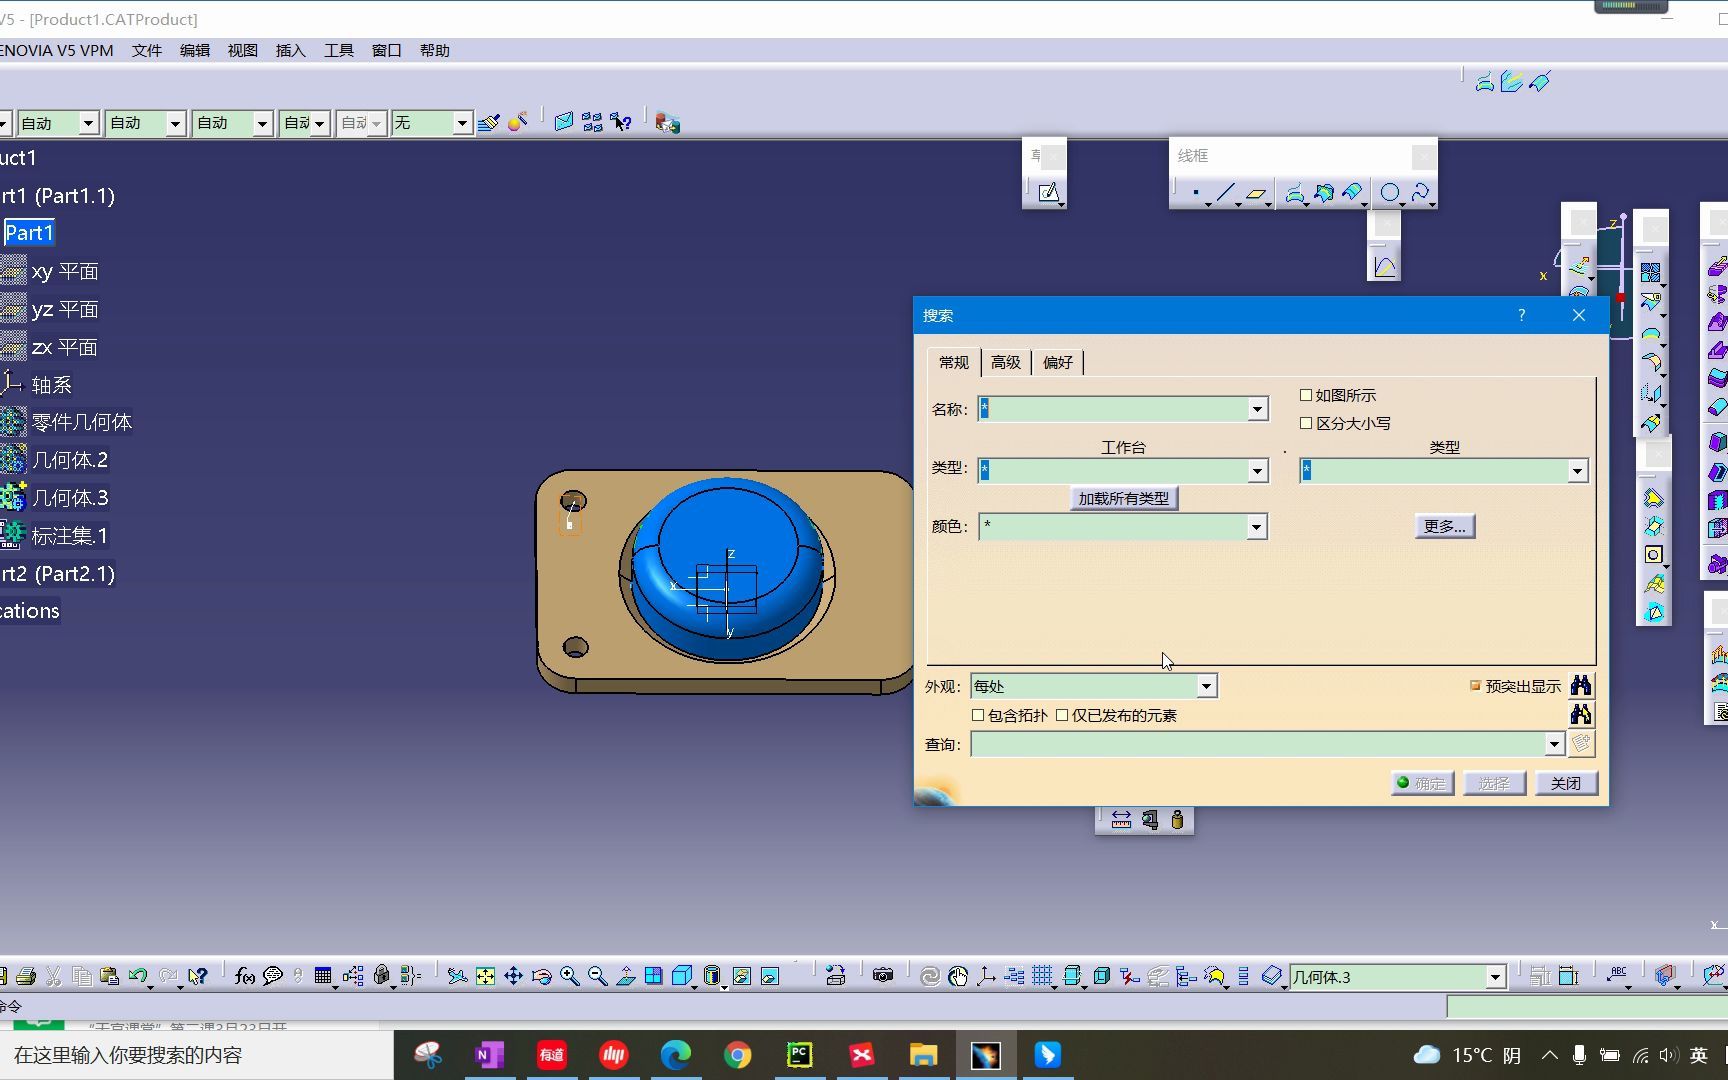This screenshot has height=1080, width=1728.
Task: Click the What's This help cursor icon
Action: (x=197, y=976)
